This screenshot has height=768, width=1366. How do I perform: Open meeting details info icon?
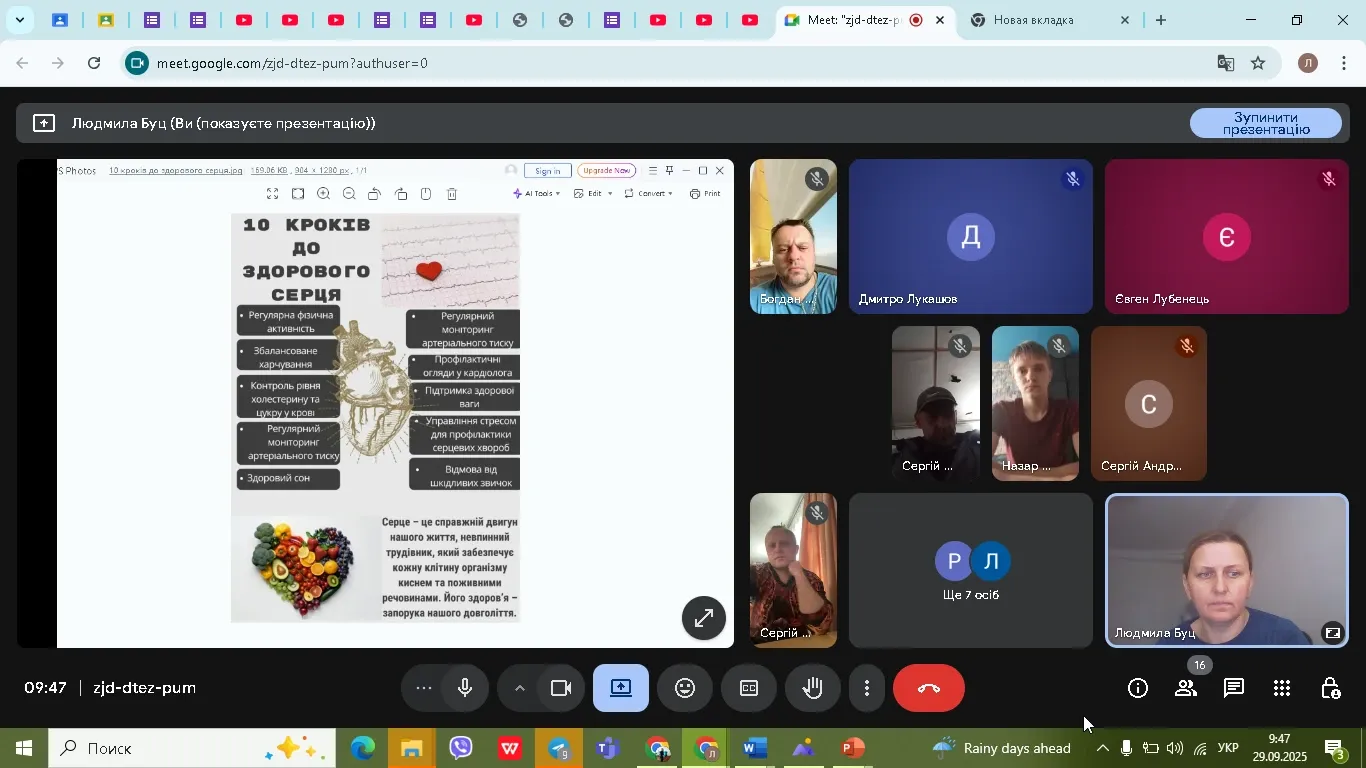click(1137, 688)
